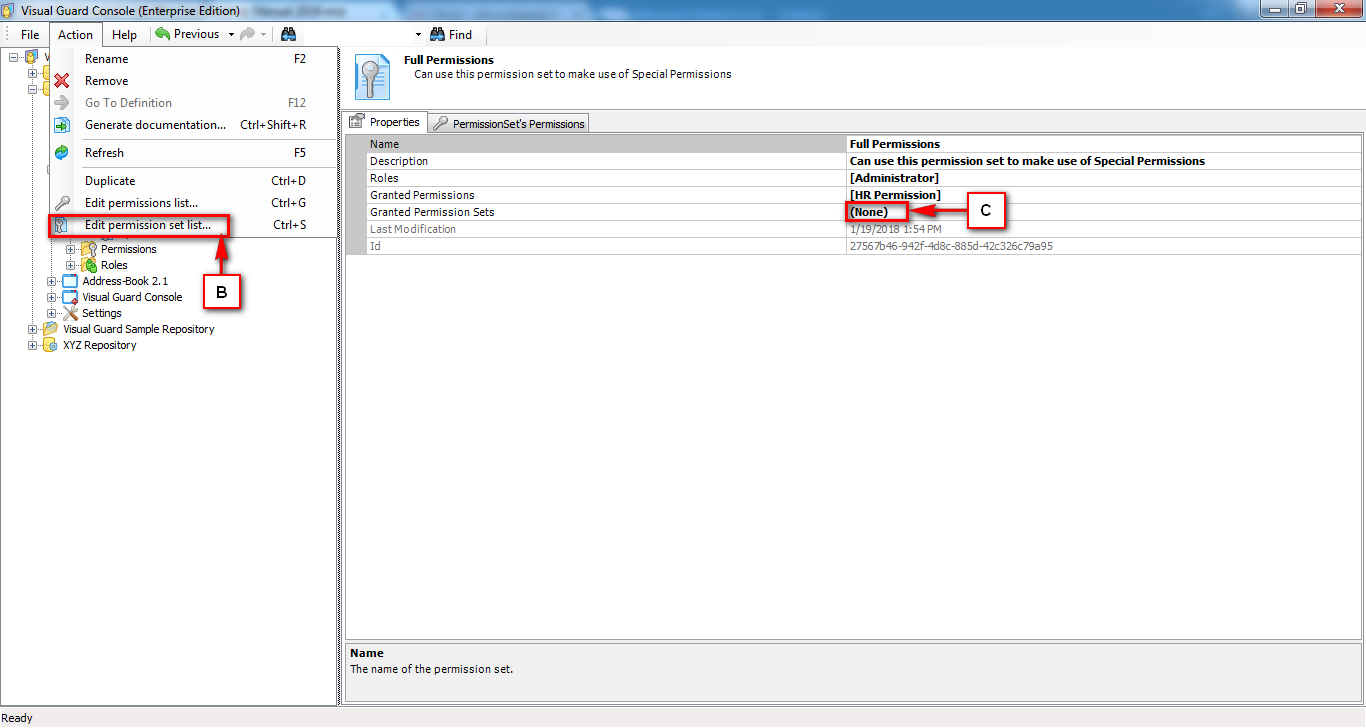Viewport: 1366px width, 728px height.
Task: Click the Last Modification date value
Action: point(895,229)
